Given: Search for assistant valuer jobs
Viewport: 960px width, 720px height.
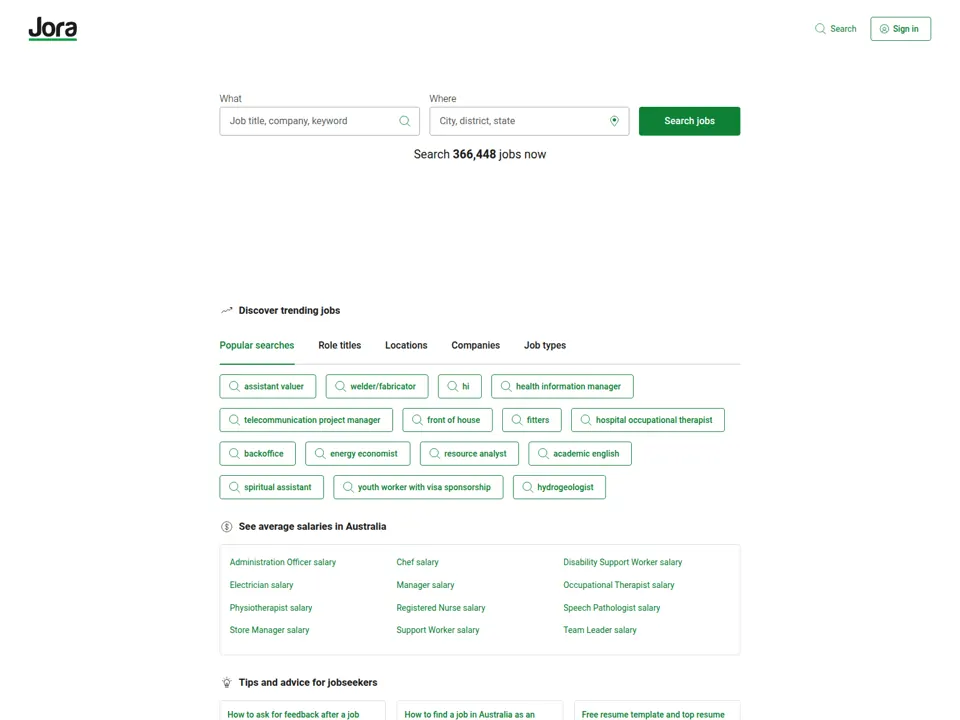Looking at the screenshot, I should tap(268, 386).
